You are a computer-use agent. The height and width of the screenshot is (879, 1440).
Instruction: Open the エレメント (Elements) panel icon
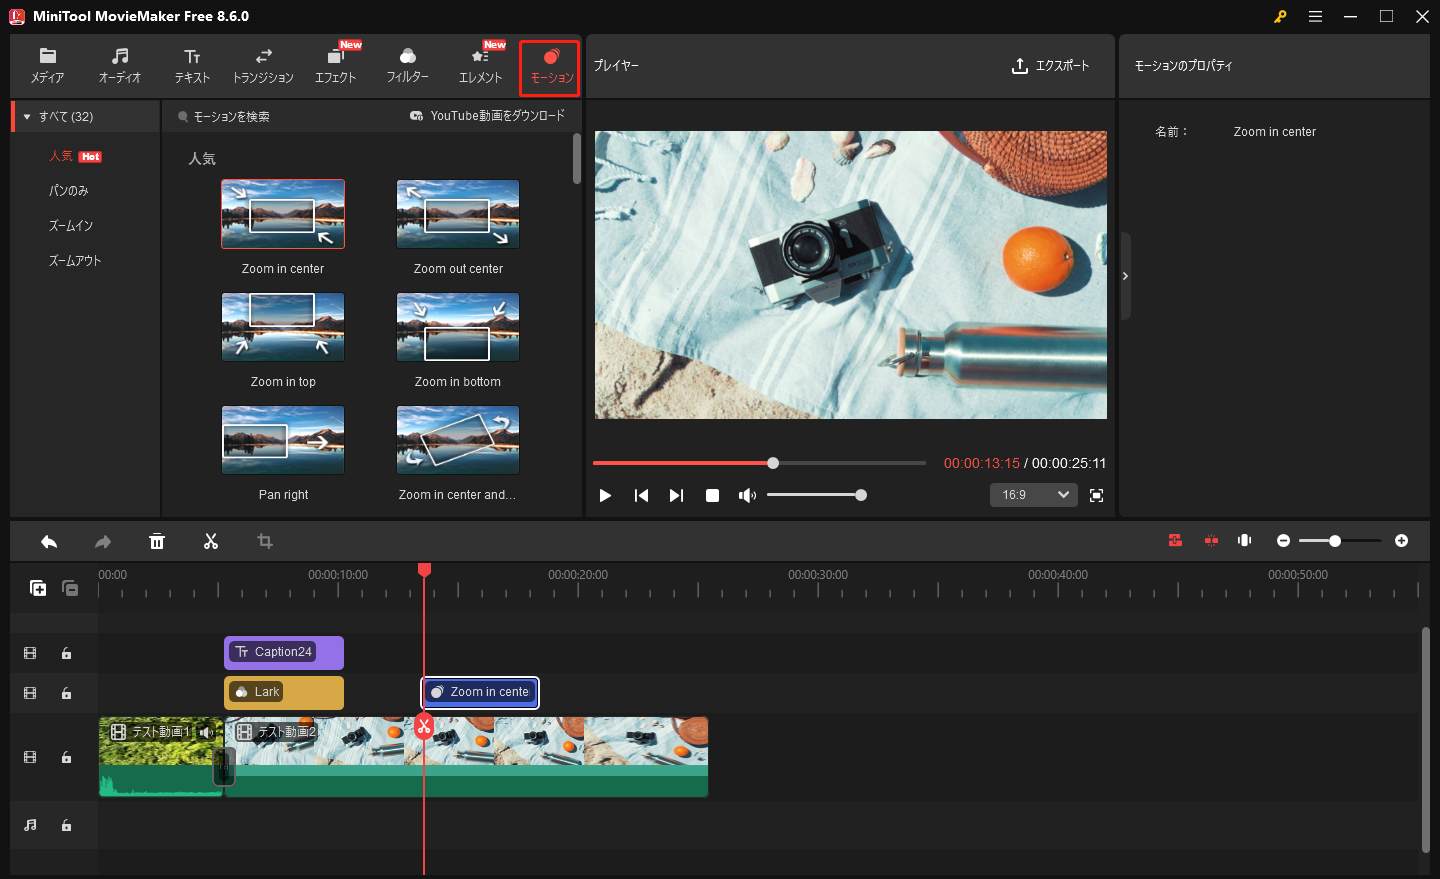point(479,66)
